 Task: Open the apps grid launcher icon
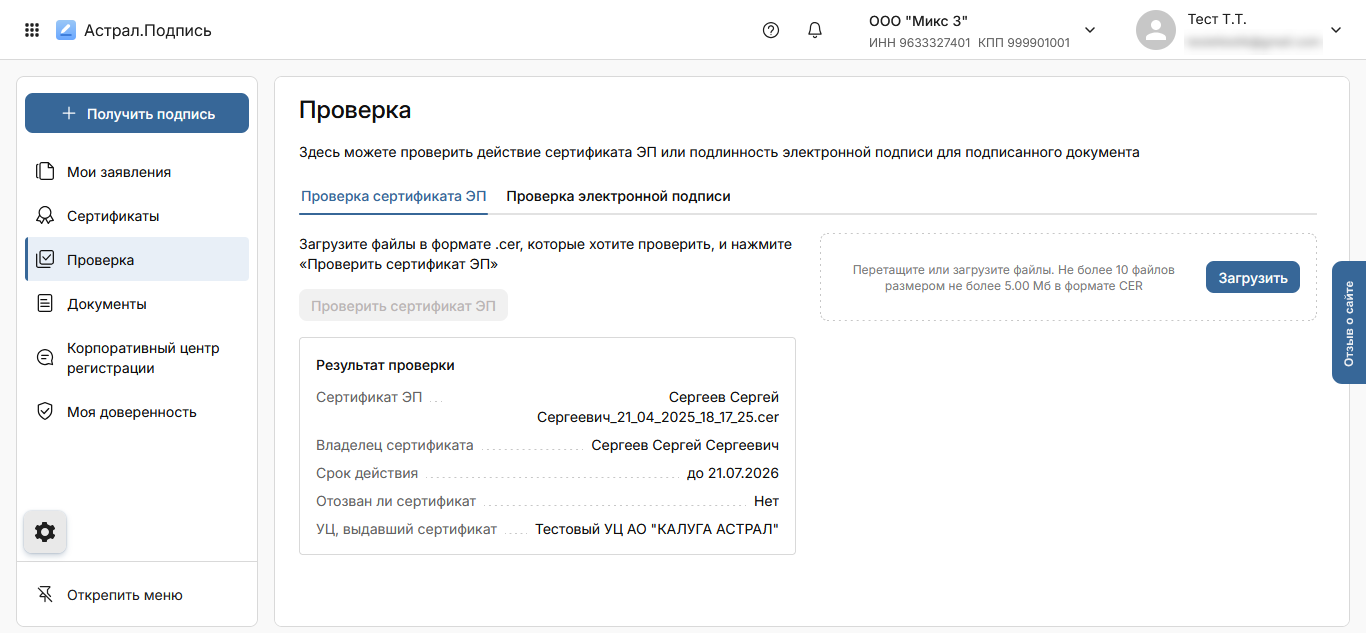pyautogui.click(x=32, y=30)
